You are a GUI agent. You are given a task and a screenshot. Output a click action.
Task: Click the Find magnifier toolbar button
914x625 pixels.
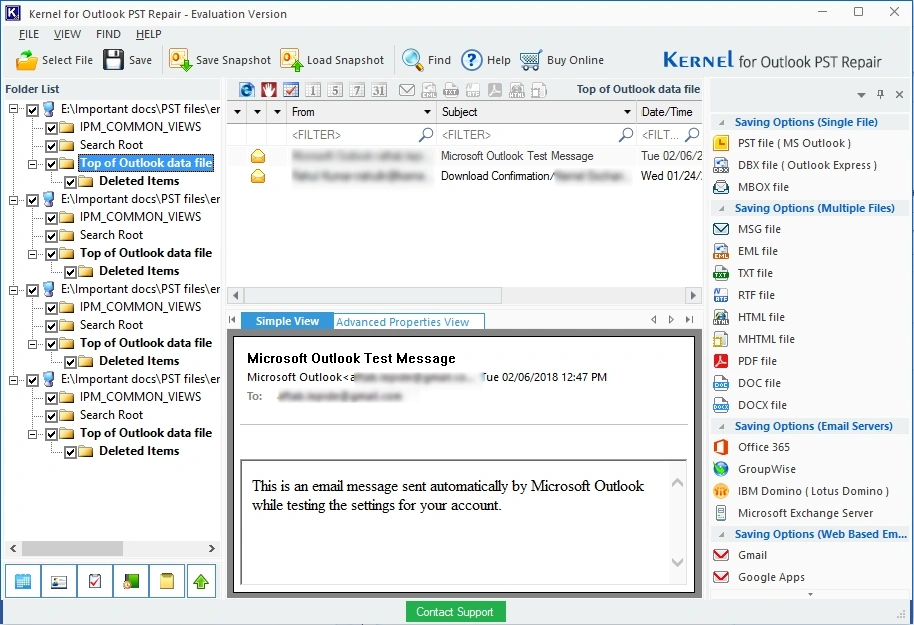427,60
